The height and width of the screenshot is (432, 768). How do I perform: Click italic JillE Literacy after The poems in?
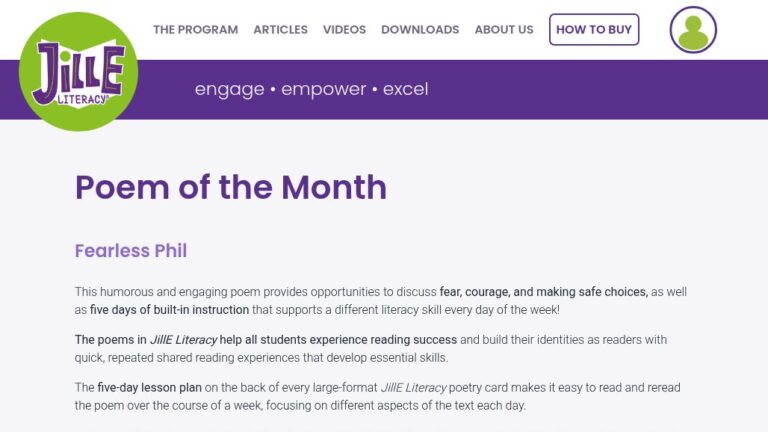pyautogui.click(x=183, y=340)
